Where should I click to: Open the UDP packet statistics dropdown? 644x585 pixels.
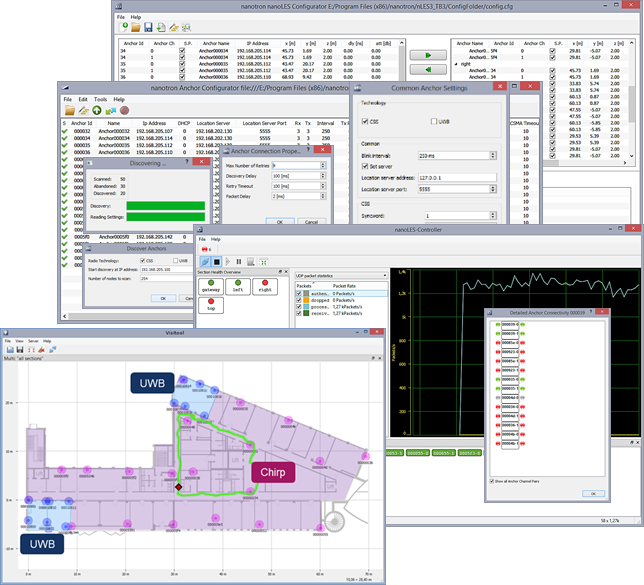point(341,276)
